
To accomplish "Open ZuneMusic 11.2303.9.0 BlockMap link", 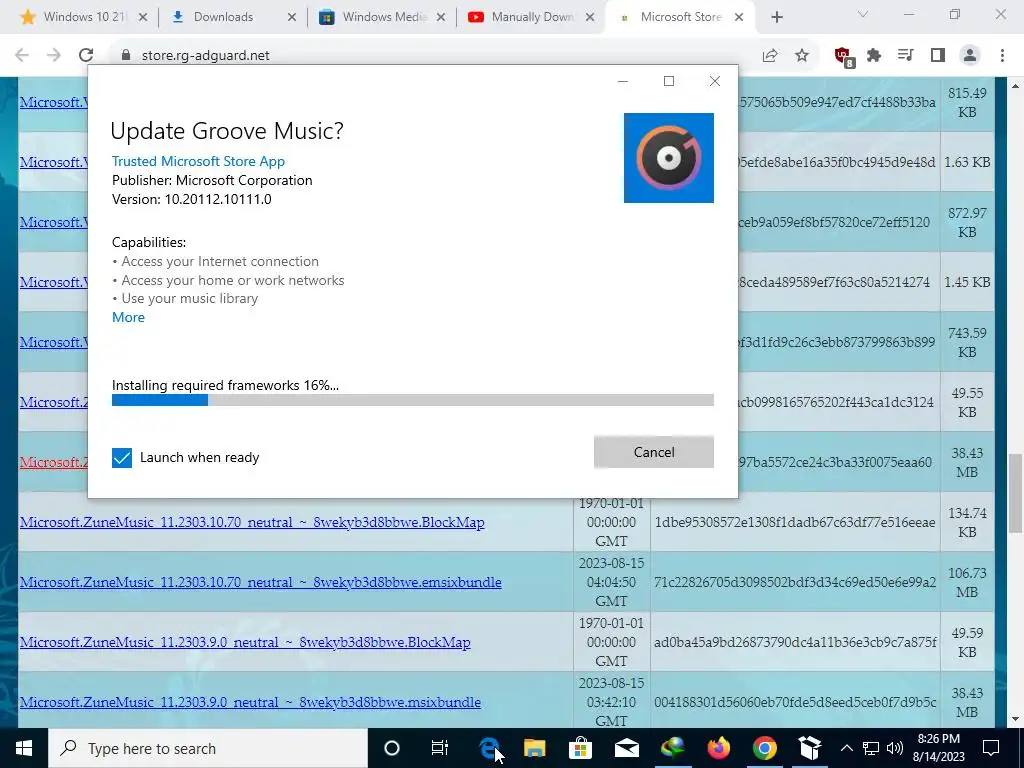I will (245, 642).
